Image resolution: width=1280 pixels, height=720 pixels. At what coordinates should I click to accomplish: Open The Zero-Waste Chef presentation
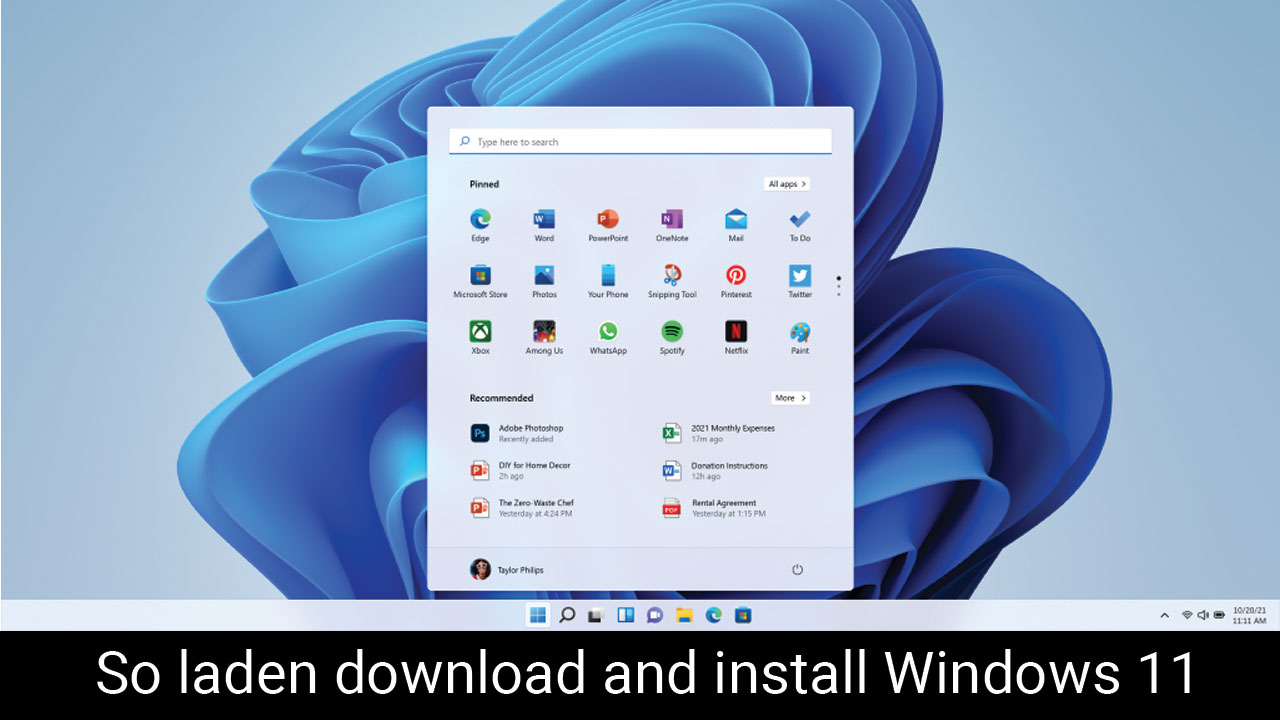click(x=522, y=508)
